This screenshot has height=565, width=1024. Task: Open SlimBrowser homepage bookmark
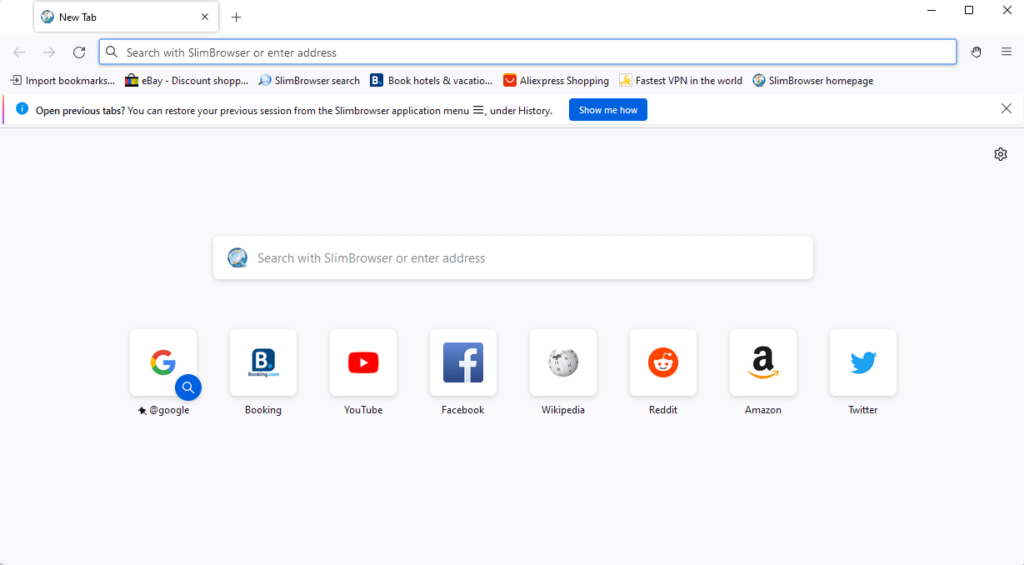tap(812, 80)
